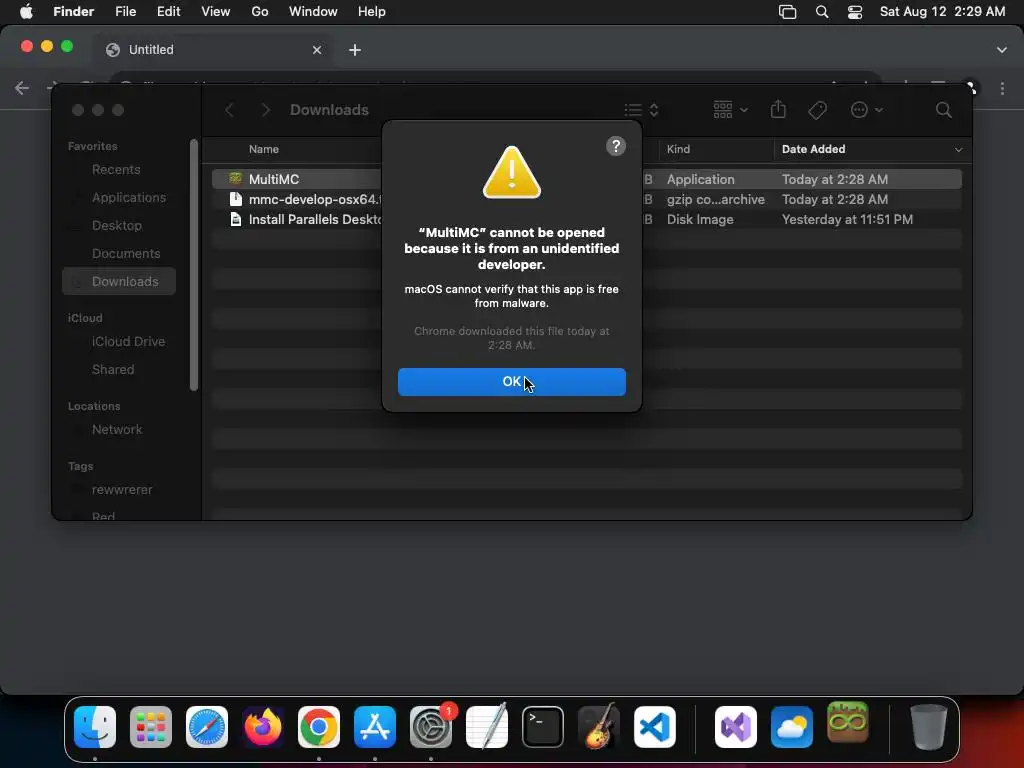Viewport: 1024px width, 768px height.
Task: Open Applications in Finder sidebar
Action: [129, 197]
